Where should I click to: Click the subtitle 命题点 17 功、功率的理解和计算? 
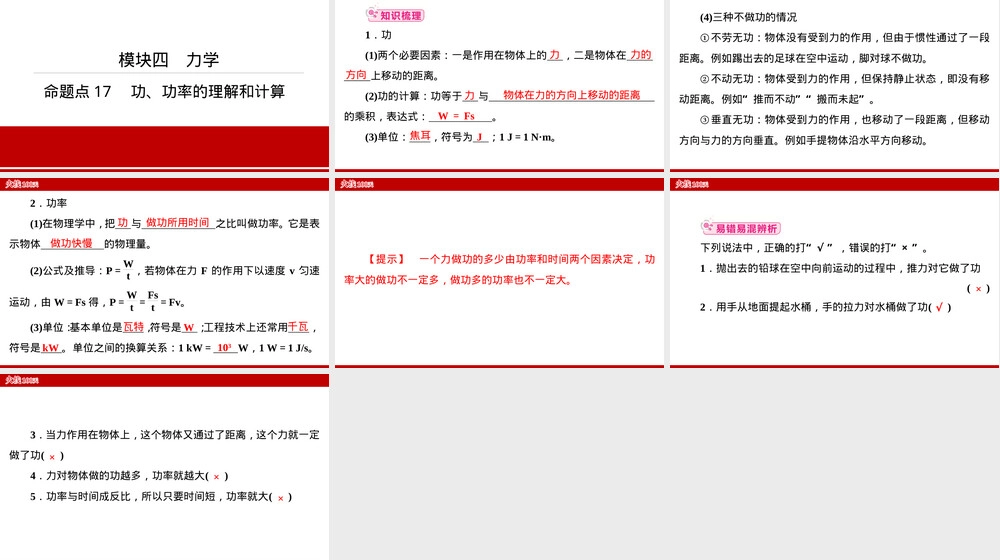164,92
